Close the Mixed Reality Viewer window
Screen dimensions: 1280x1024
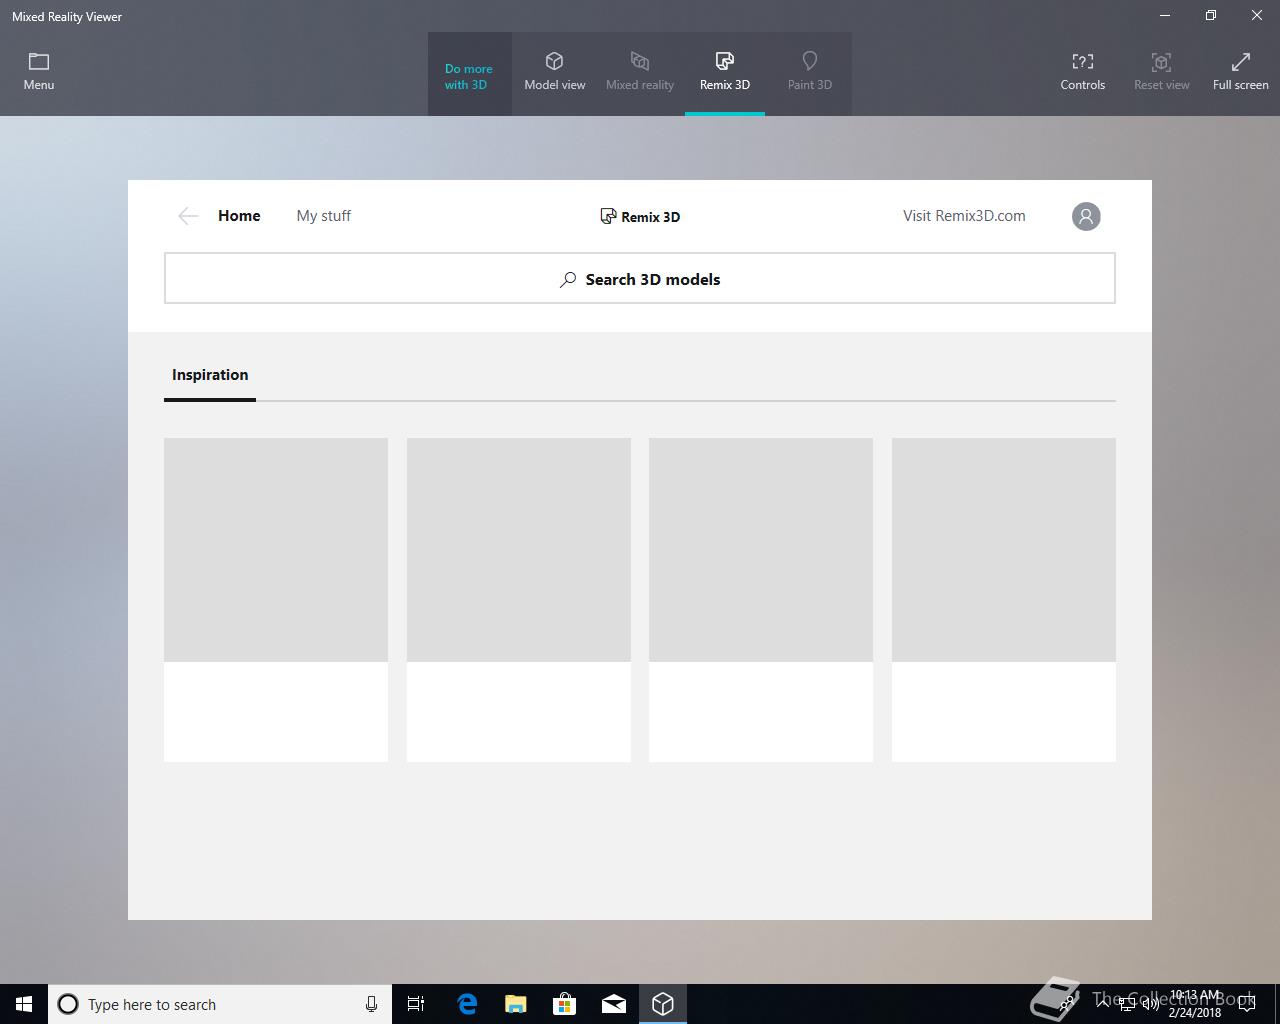[x=1257, y=16]
